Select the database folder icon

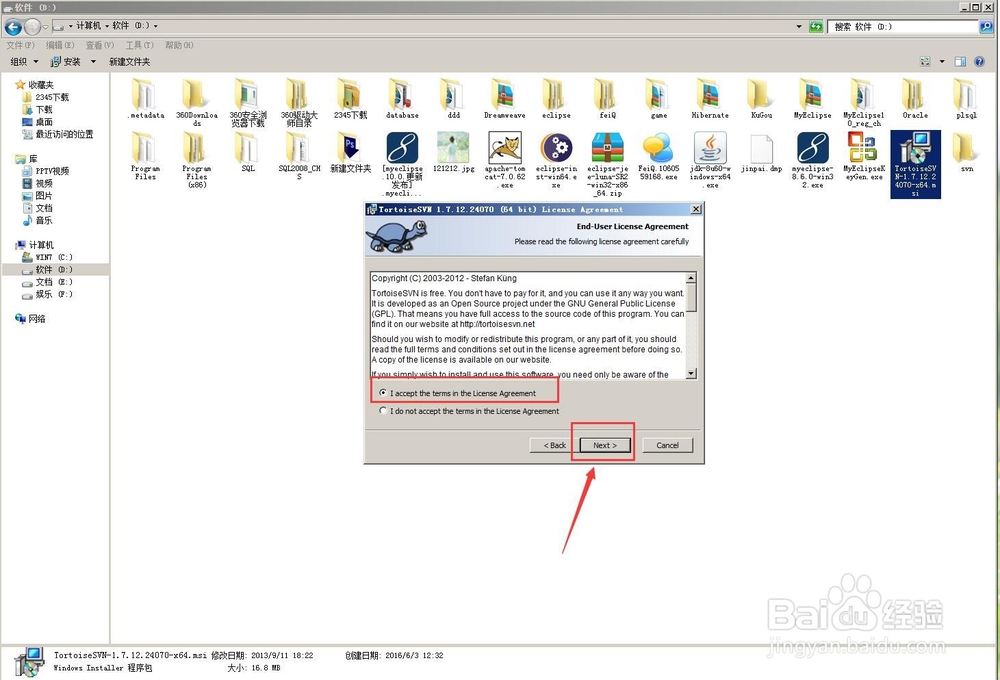(x=402, y=94)
